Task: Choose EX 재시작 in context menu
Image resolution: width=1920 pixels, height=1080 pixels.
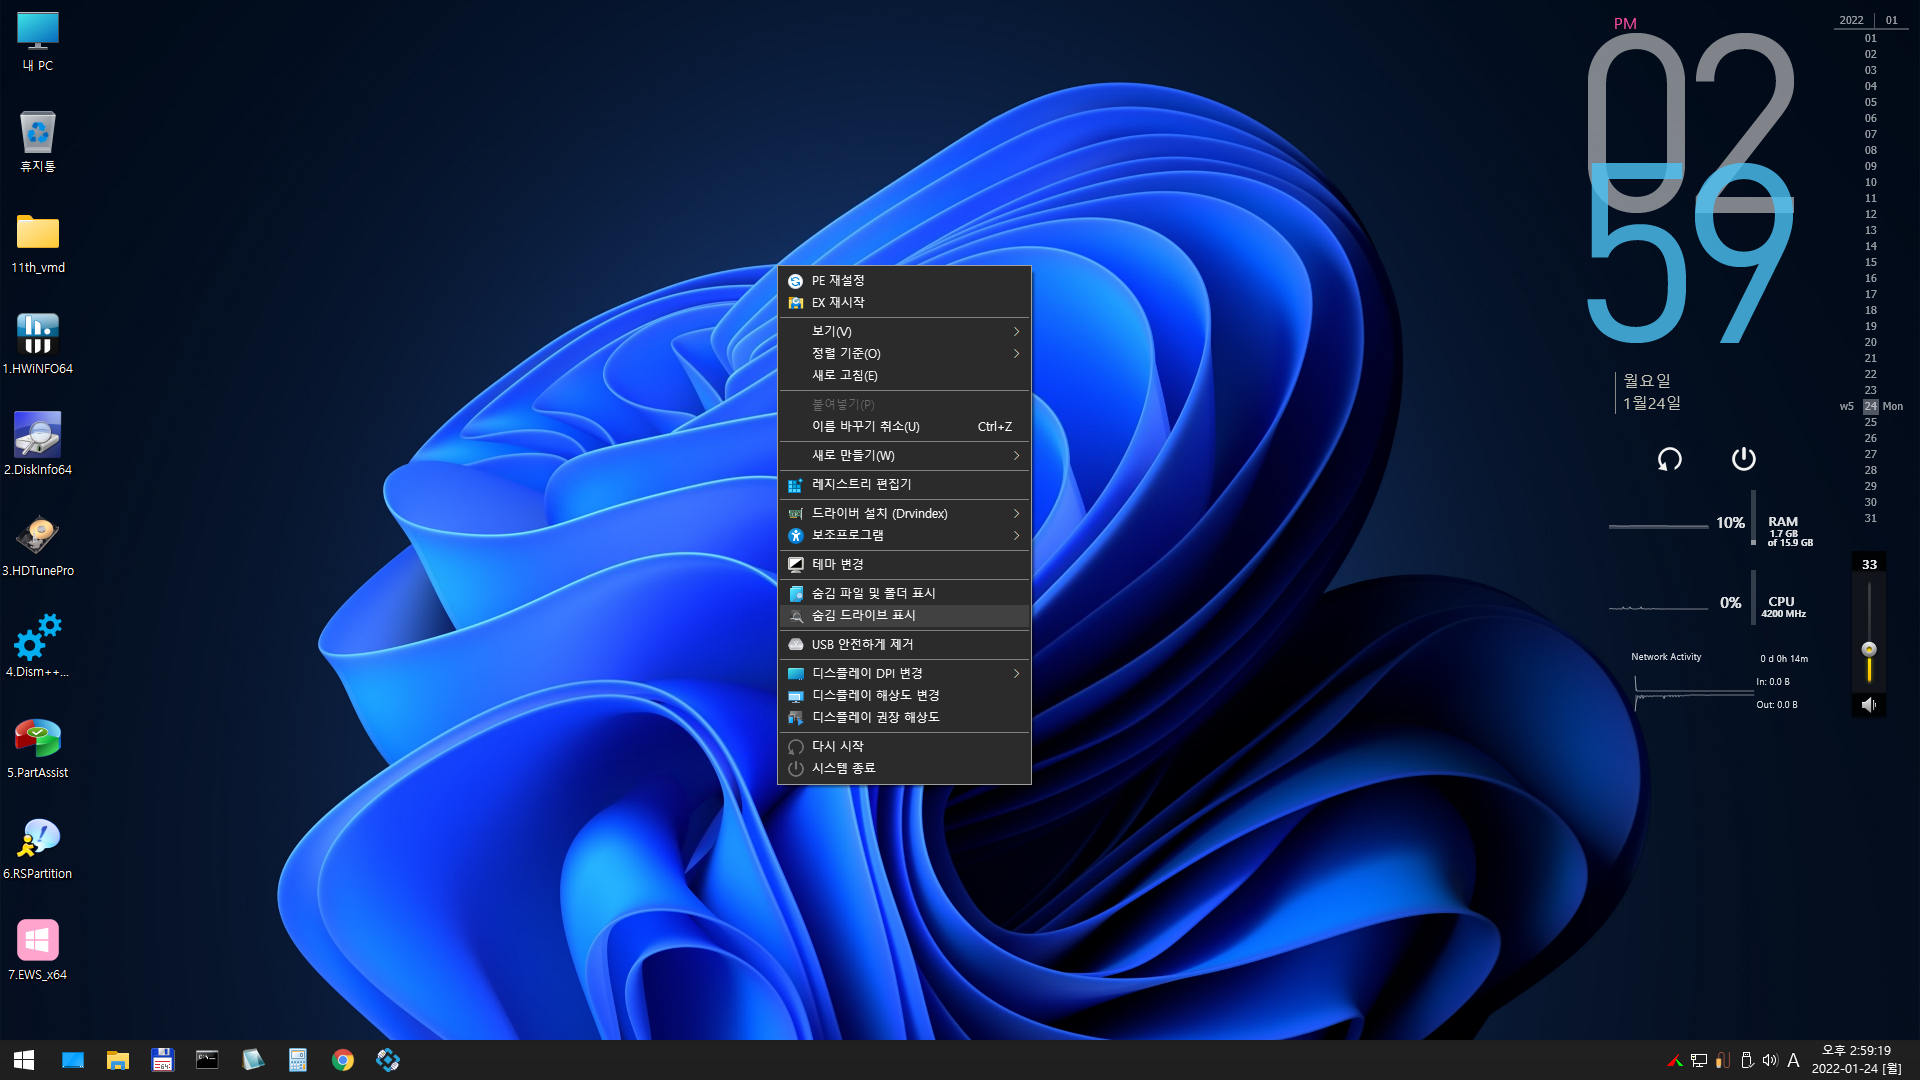Action: 904,303
